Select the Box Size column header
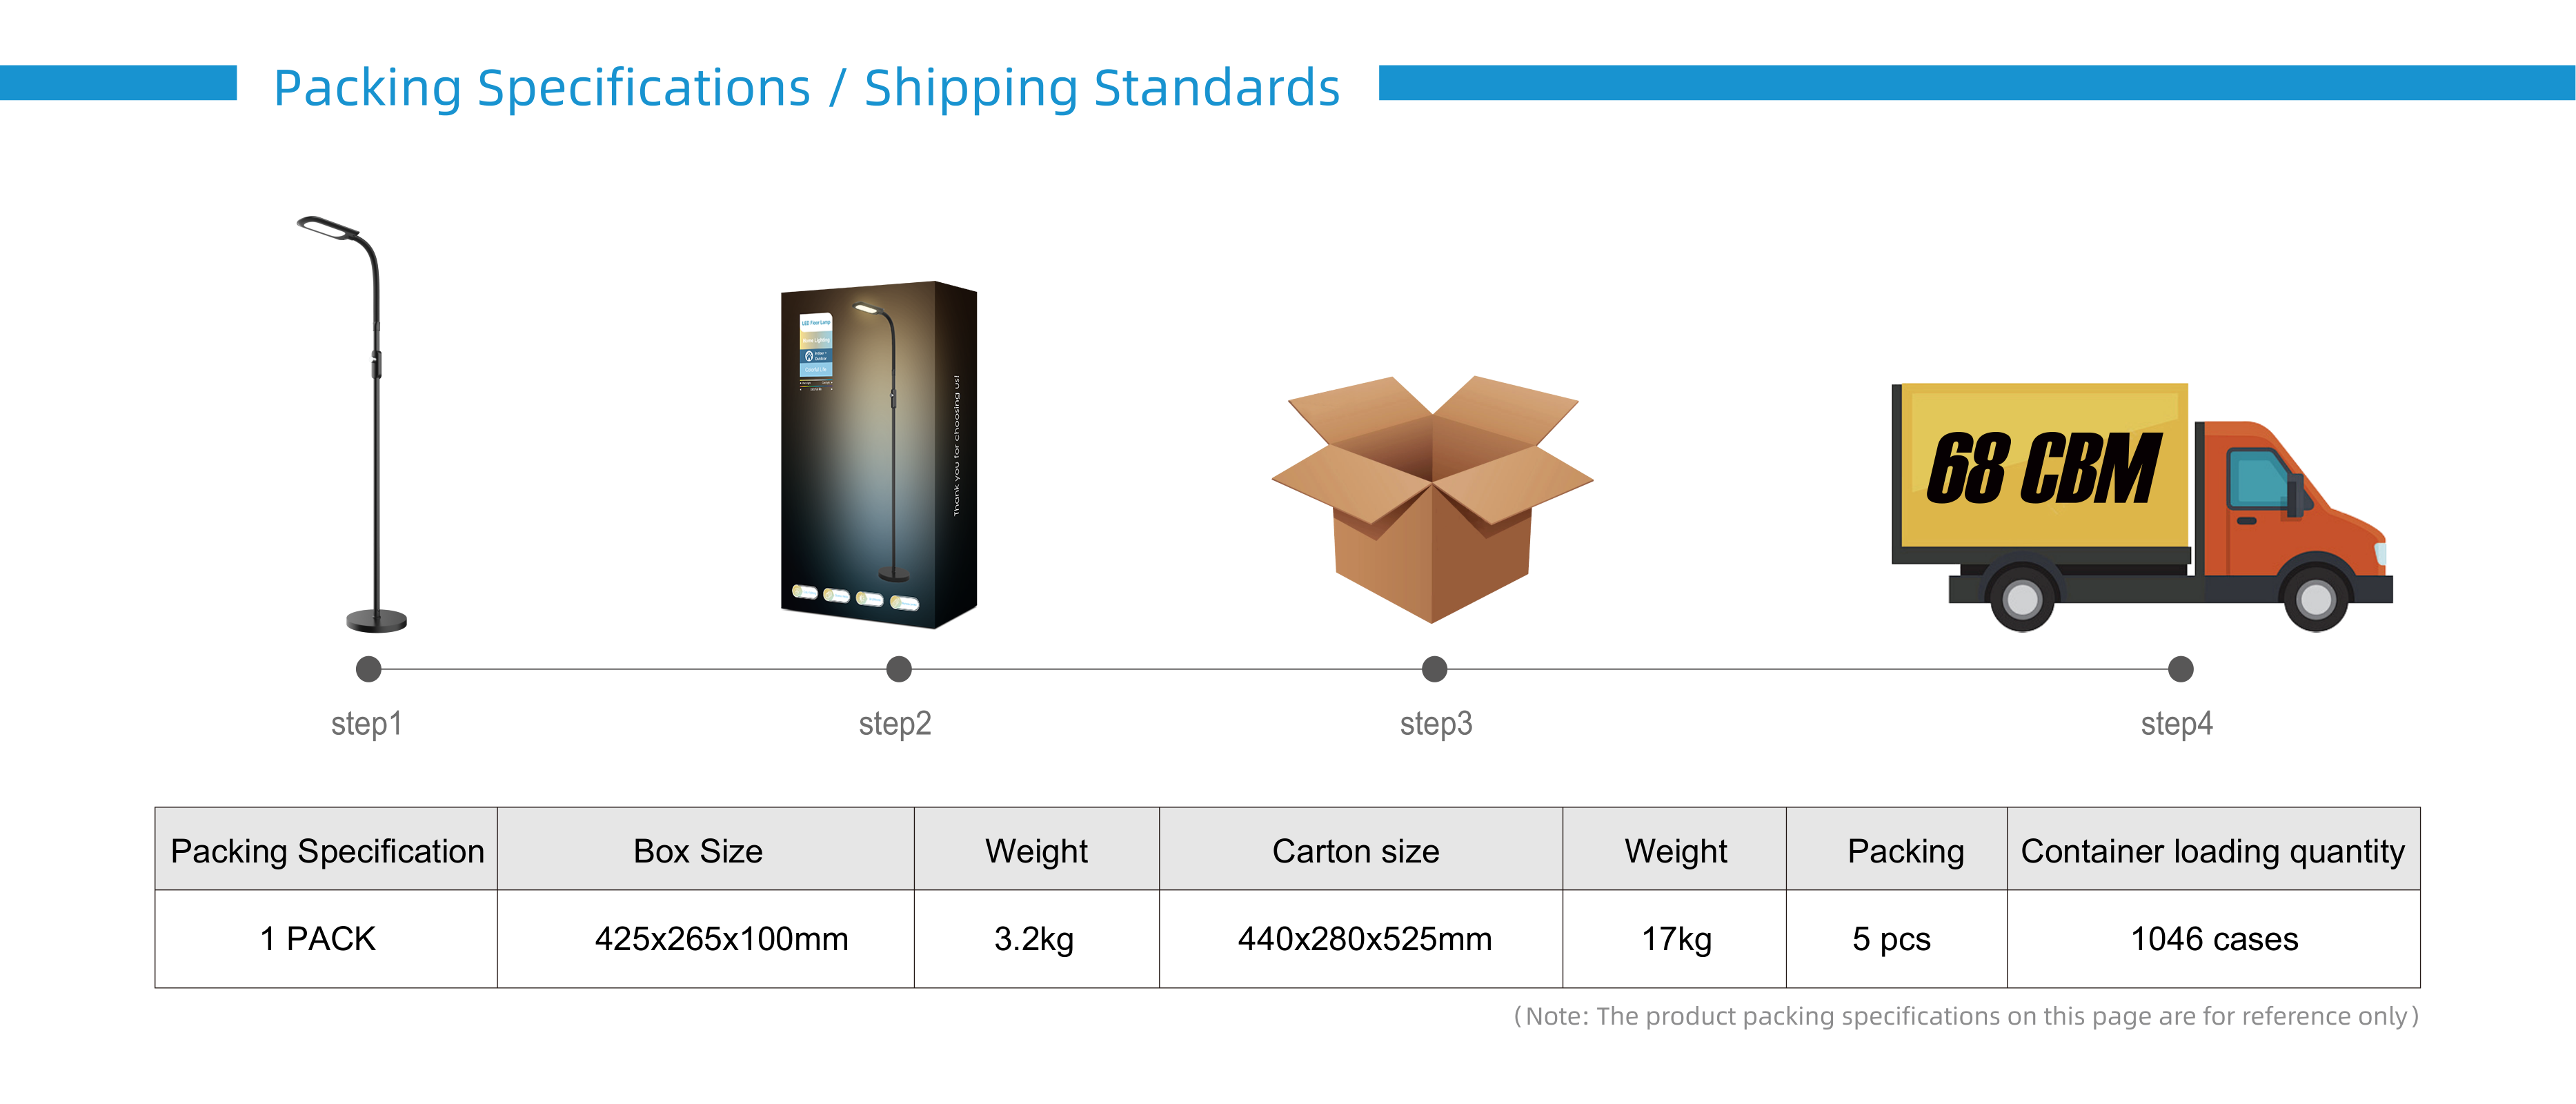Viewport: 2576px width, 1104px height. click(698, 851)
